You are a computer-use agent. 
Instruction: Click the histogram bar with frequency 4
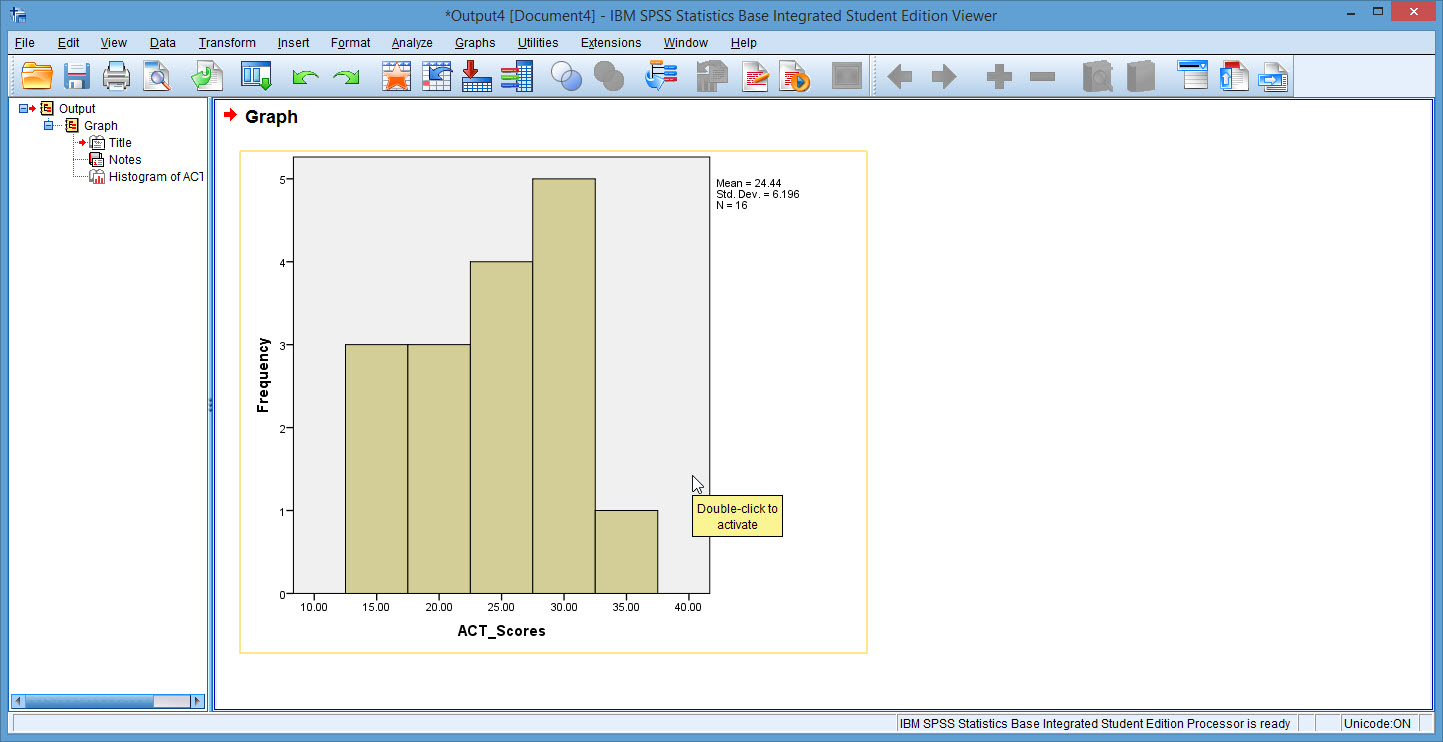[501, 428]
